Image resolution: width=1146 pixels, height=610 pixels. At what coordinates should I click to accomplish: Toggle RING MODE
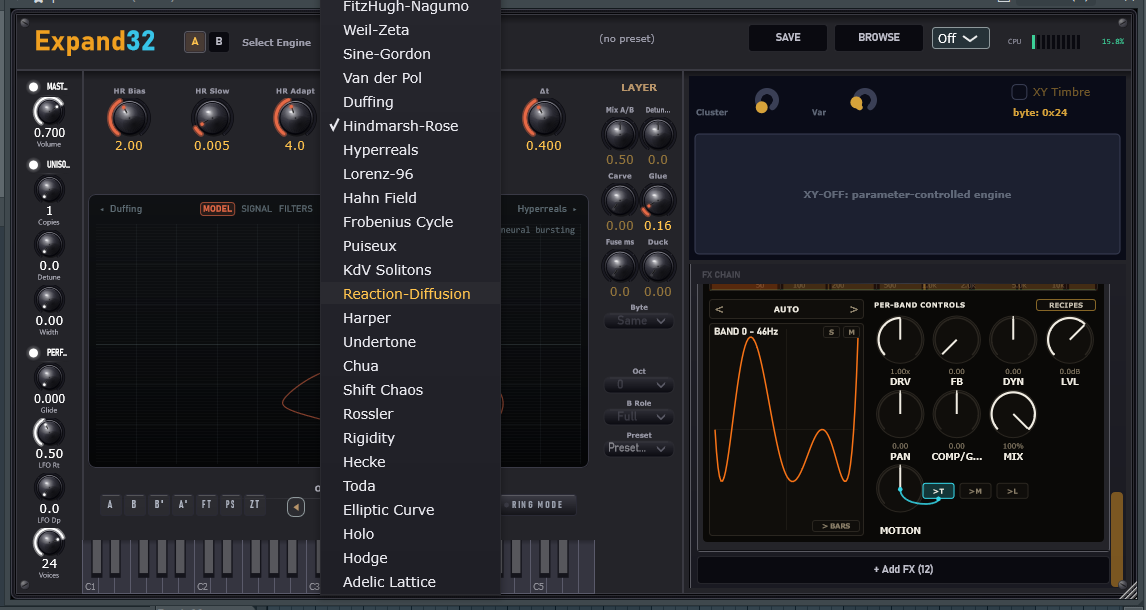[x=537, y=505]
